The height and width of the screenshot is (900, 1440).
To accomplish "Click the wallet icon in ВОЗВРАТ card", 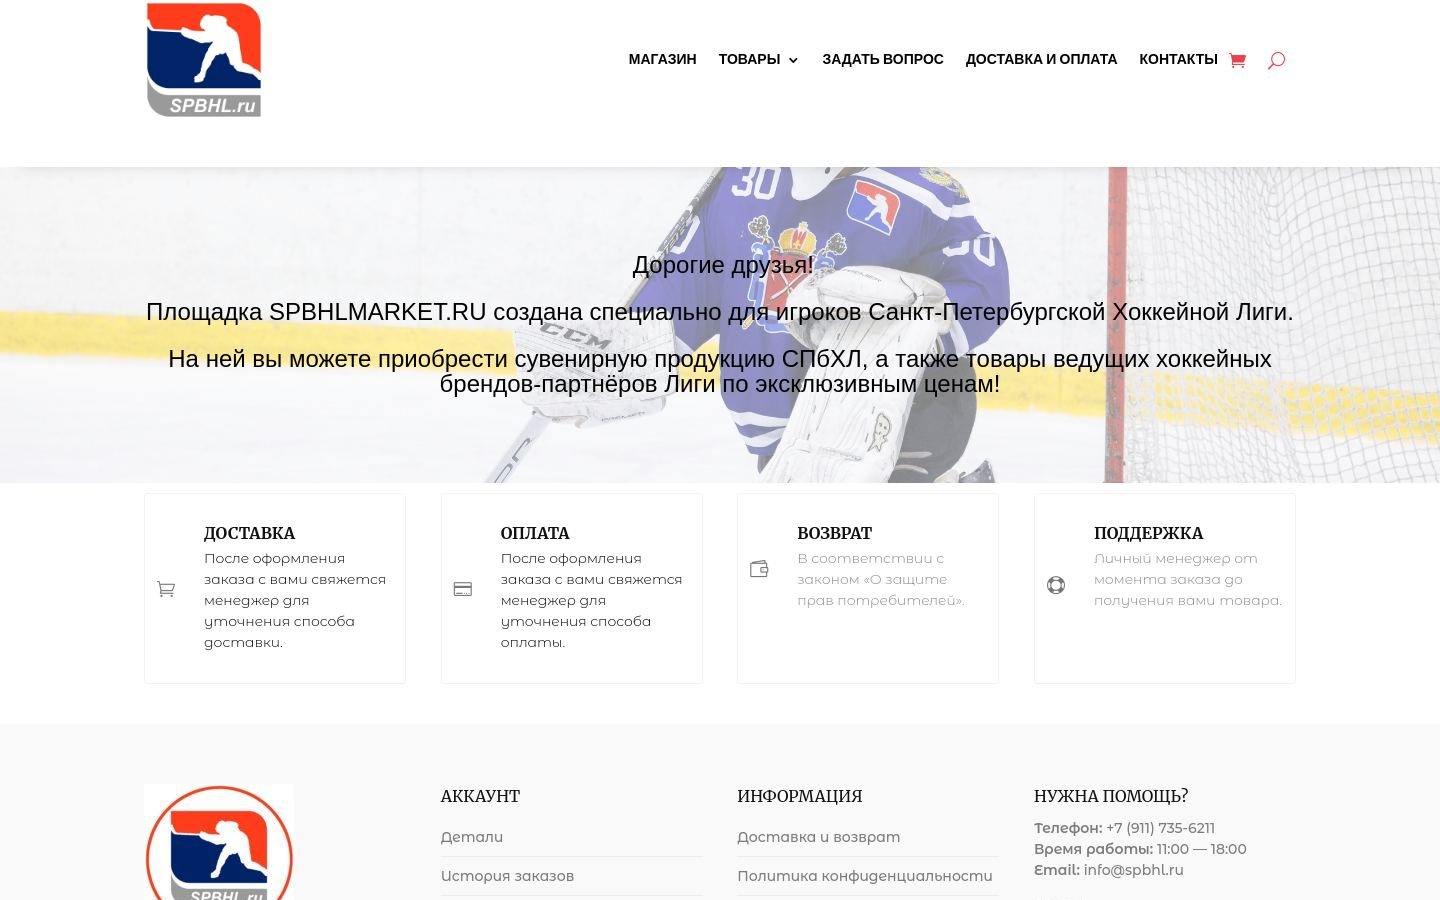I will tap(759, 569).
